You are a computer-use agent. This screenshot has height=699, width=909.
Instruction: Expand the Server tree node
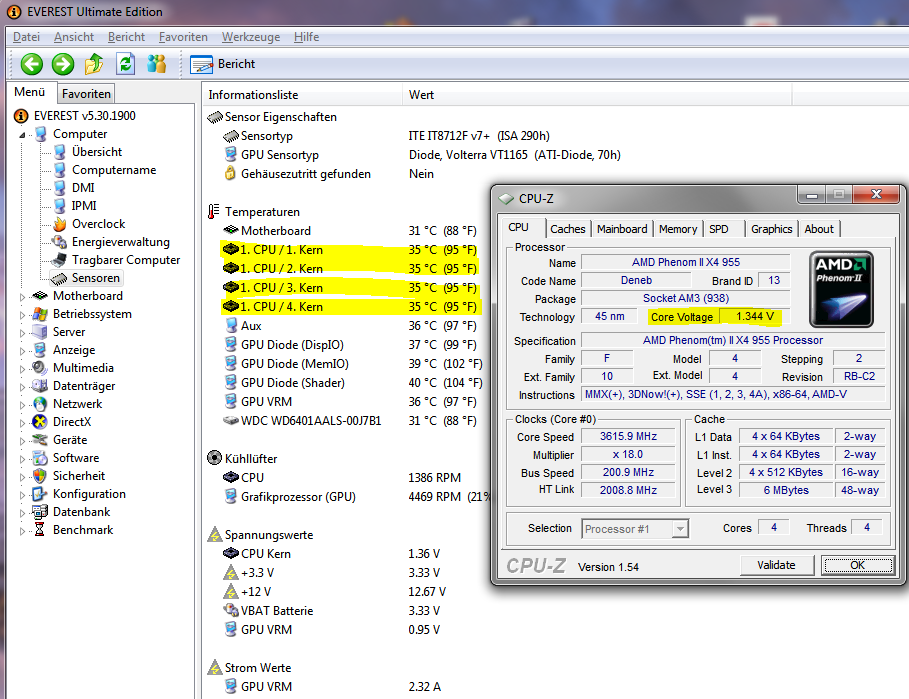[x=22, y=333]
